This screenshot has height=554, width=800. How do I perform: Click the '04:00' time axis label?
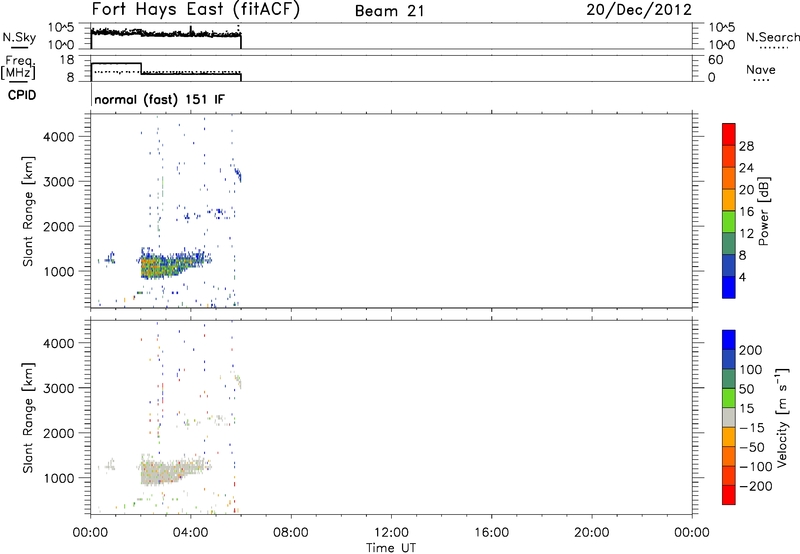[x=190, y=533]
